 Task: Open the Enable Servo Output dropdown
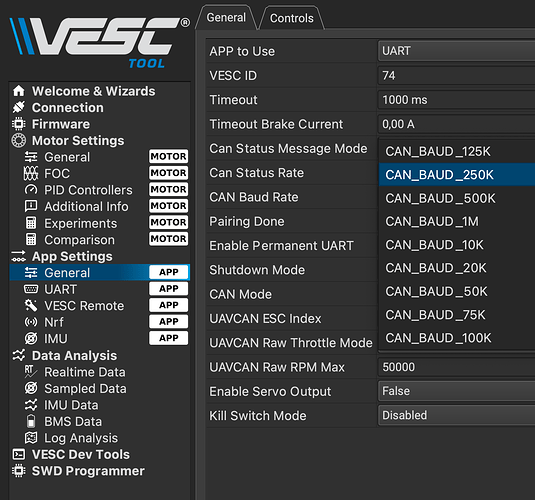[457, 391]
